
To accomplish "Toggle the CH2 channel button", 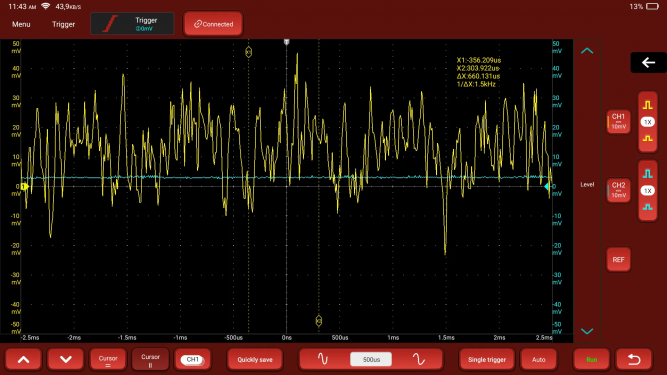I will [618, 190].
